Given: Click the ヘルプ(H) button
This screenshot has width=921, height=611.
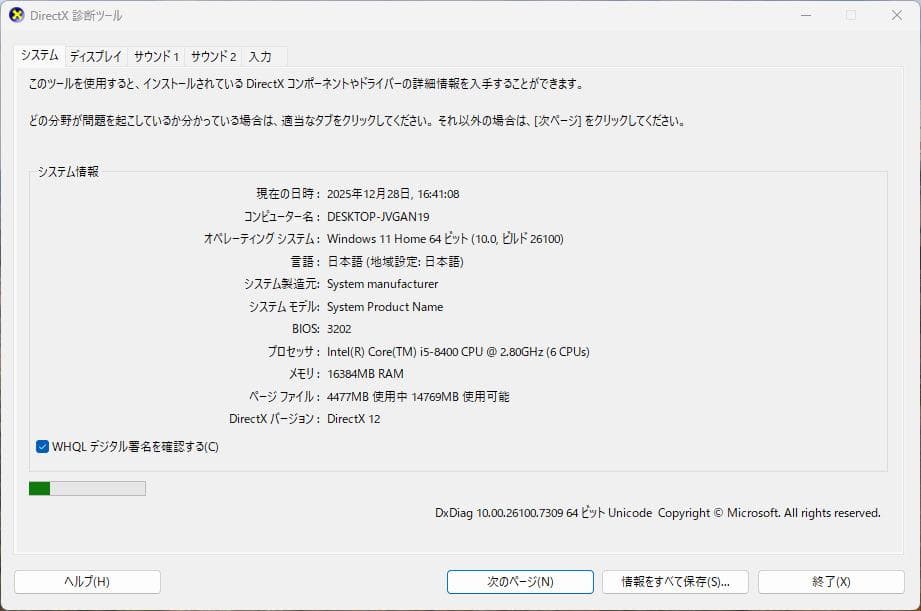Looking at the screenshot, I should [x=87, y=582].
